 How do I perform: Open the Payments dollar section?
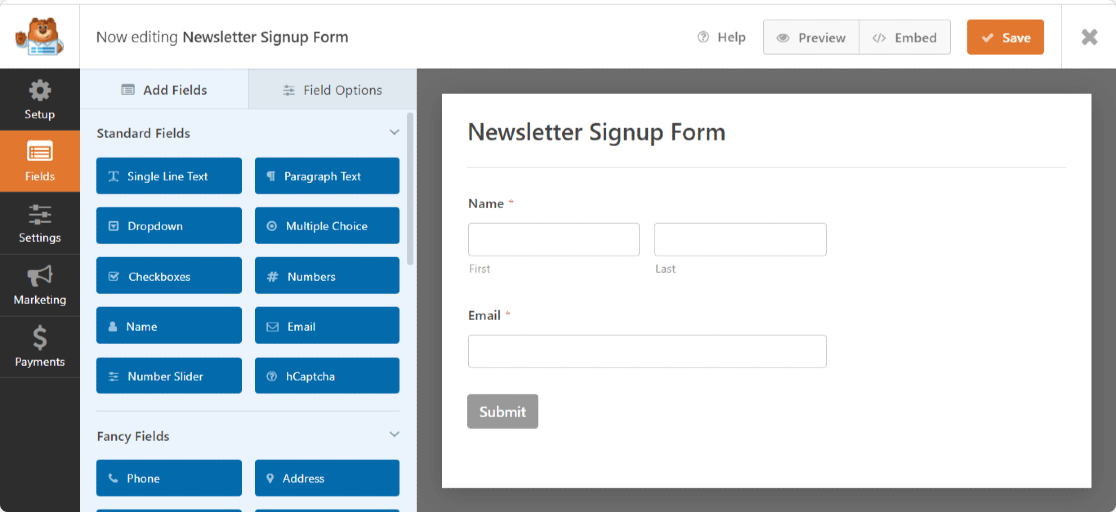click(x=40, y=348)
